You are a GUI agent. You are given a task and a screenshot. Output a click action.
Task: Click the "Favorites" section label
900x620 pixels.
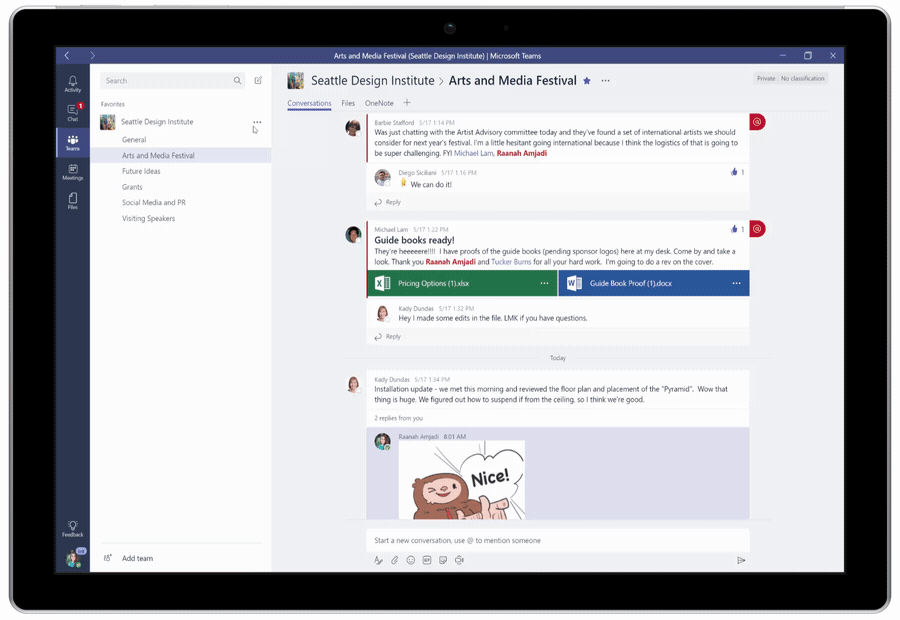112,104
